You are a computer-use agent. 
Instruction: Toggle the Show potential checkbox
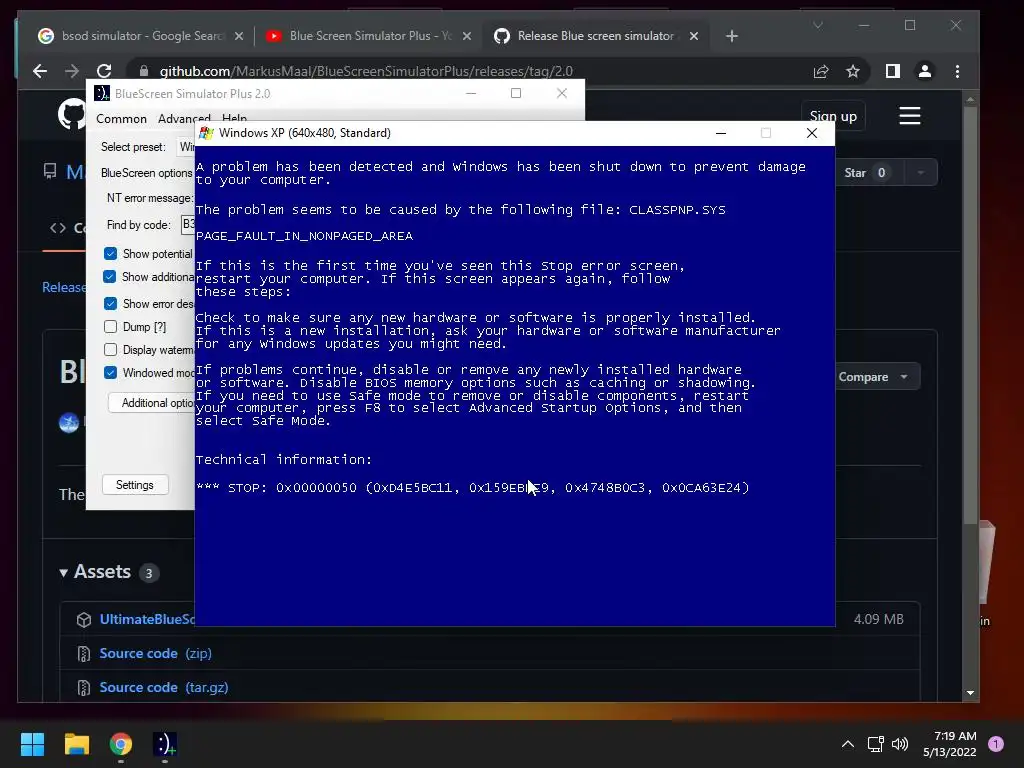pos(110,253)
